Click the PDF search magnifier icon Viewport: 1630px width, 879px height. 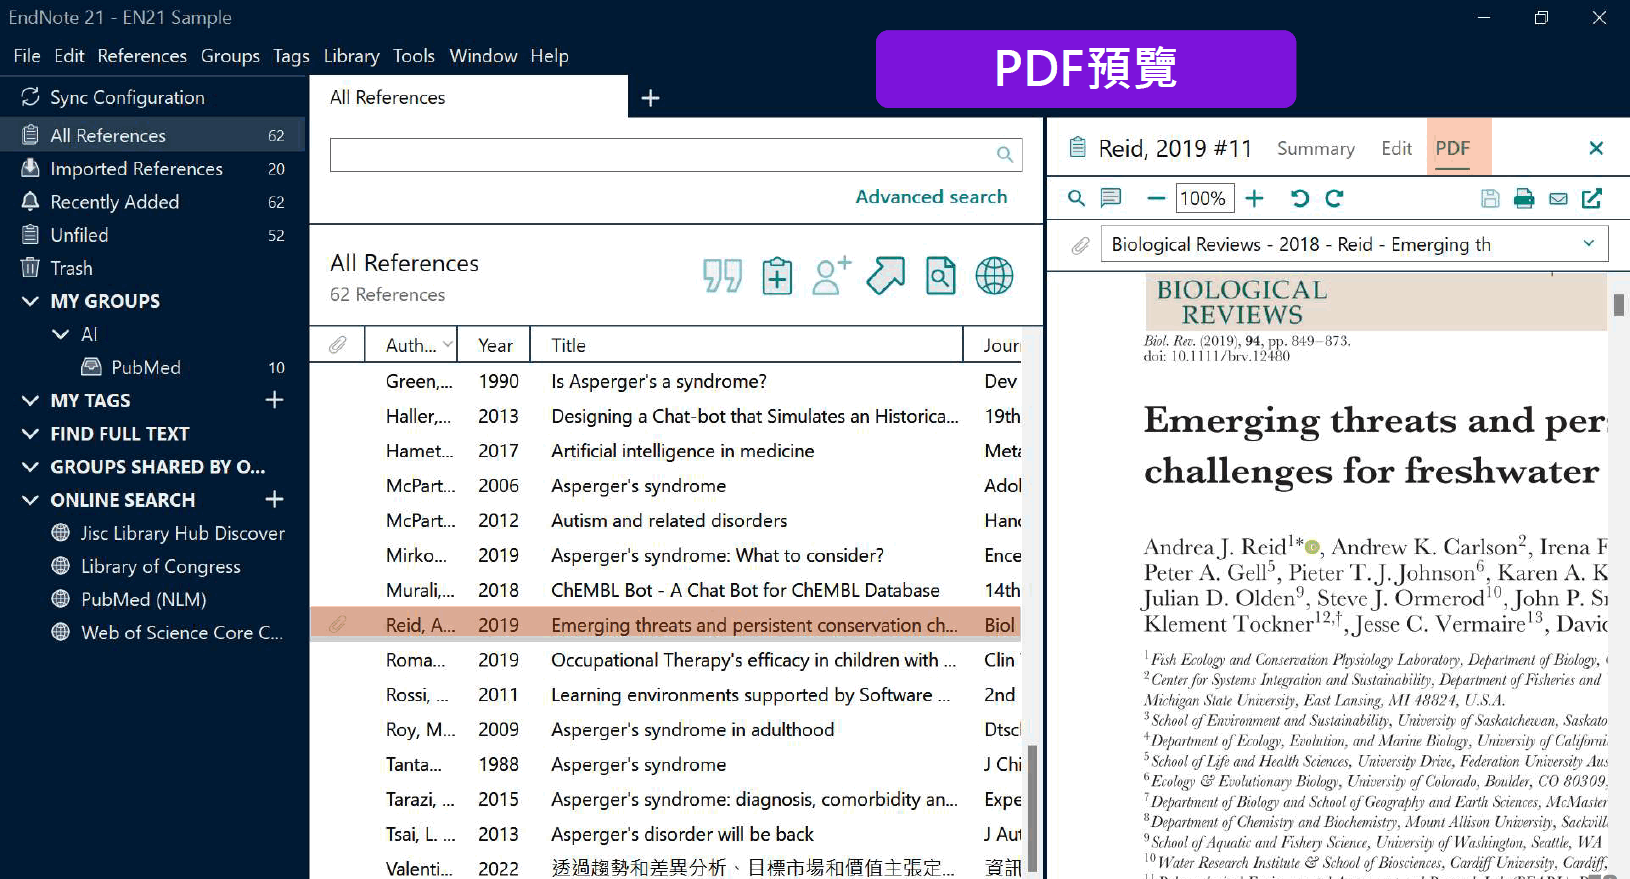coord(1076,198)
